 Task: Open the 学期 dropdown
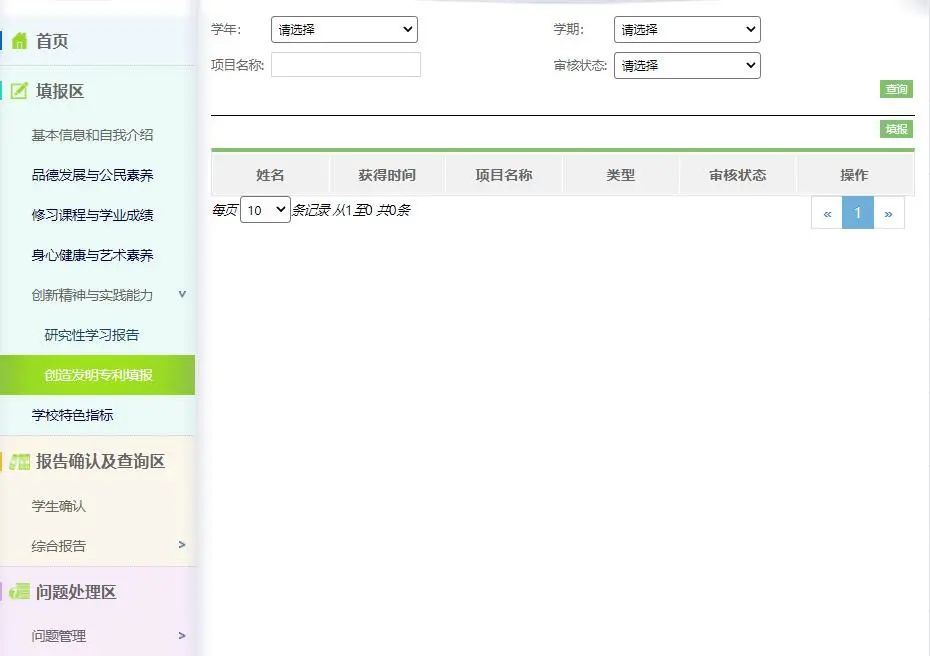pos(687,29)
